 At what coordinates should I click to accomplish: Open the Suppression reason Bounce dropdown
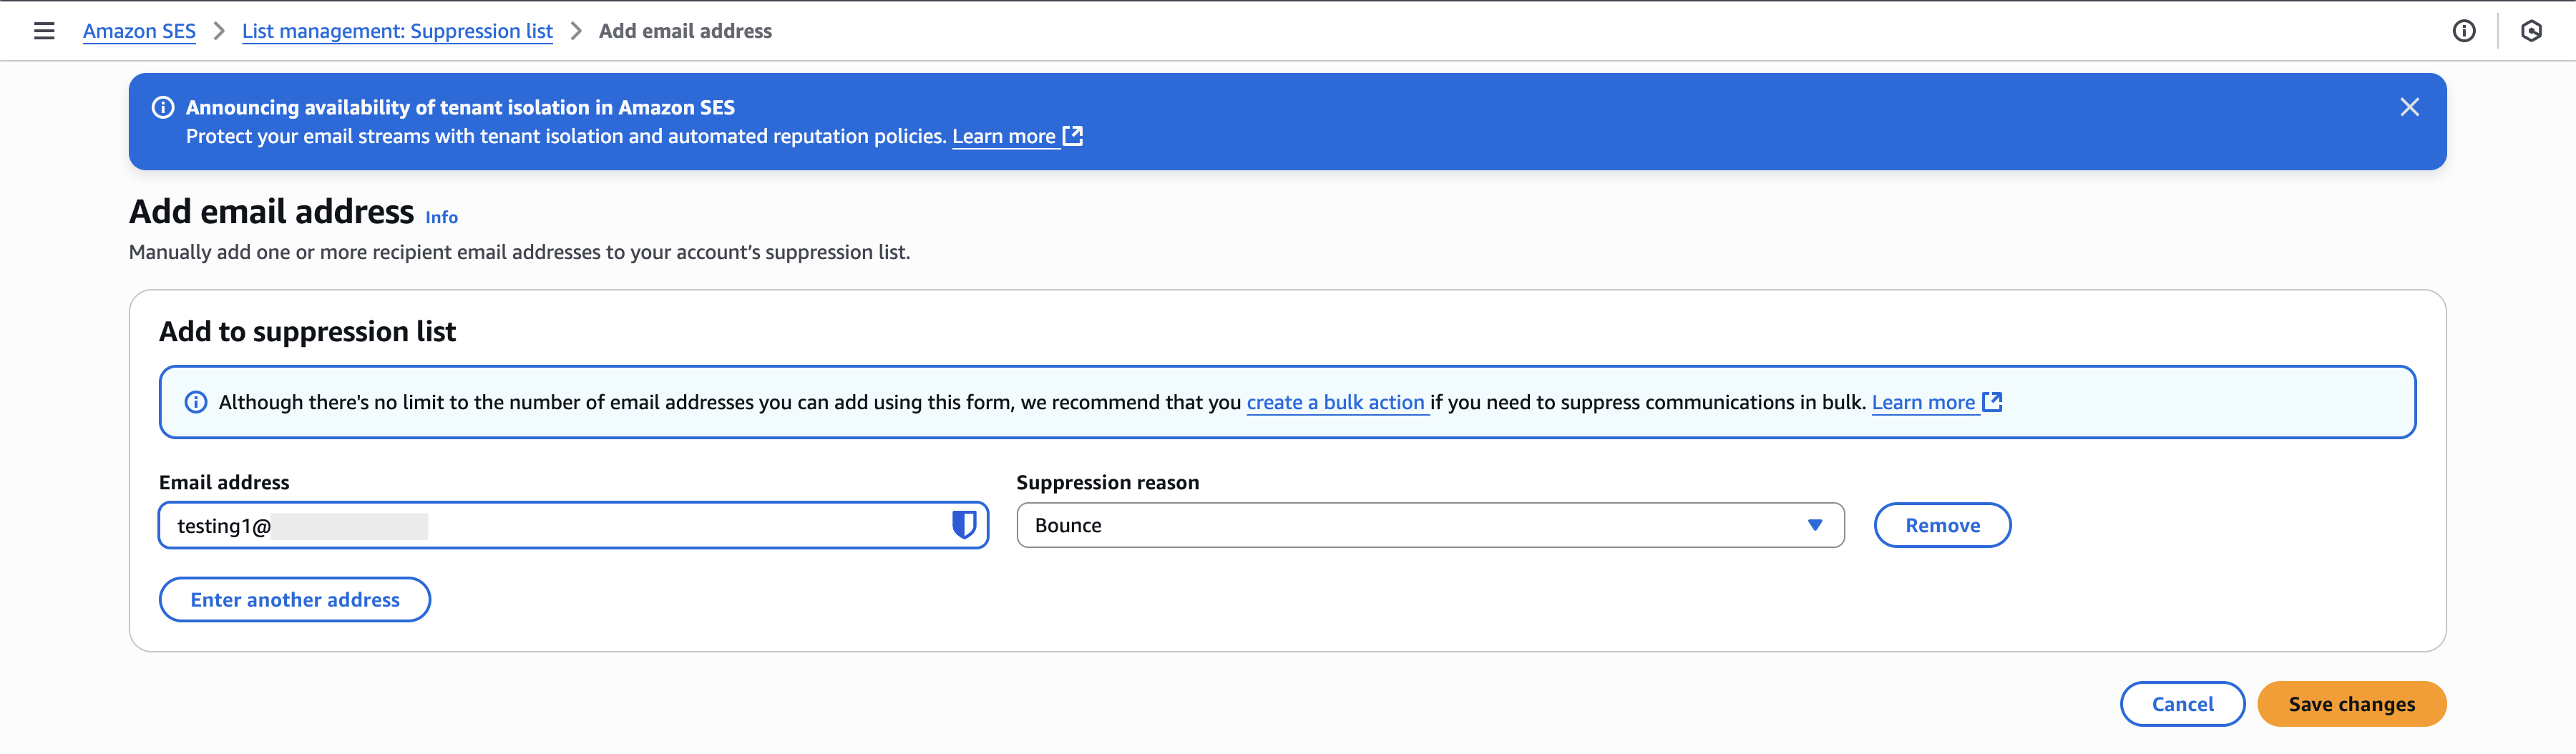pos(1430,525)
